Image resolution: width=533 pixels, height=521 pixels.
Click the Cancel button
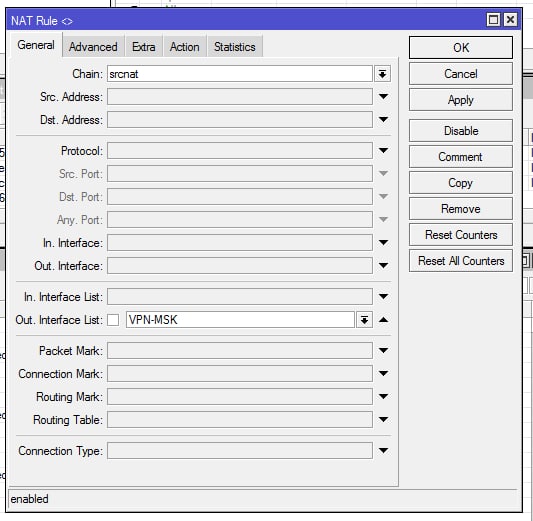[461, 74]
